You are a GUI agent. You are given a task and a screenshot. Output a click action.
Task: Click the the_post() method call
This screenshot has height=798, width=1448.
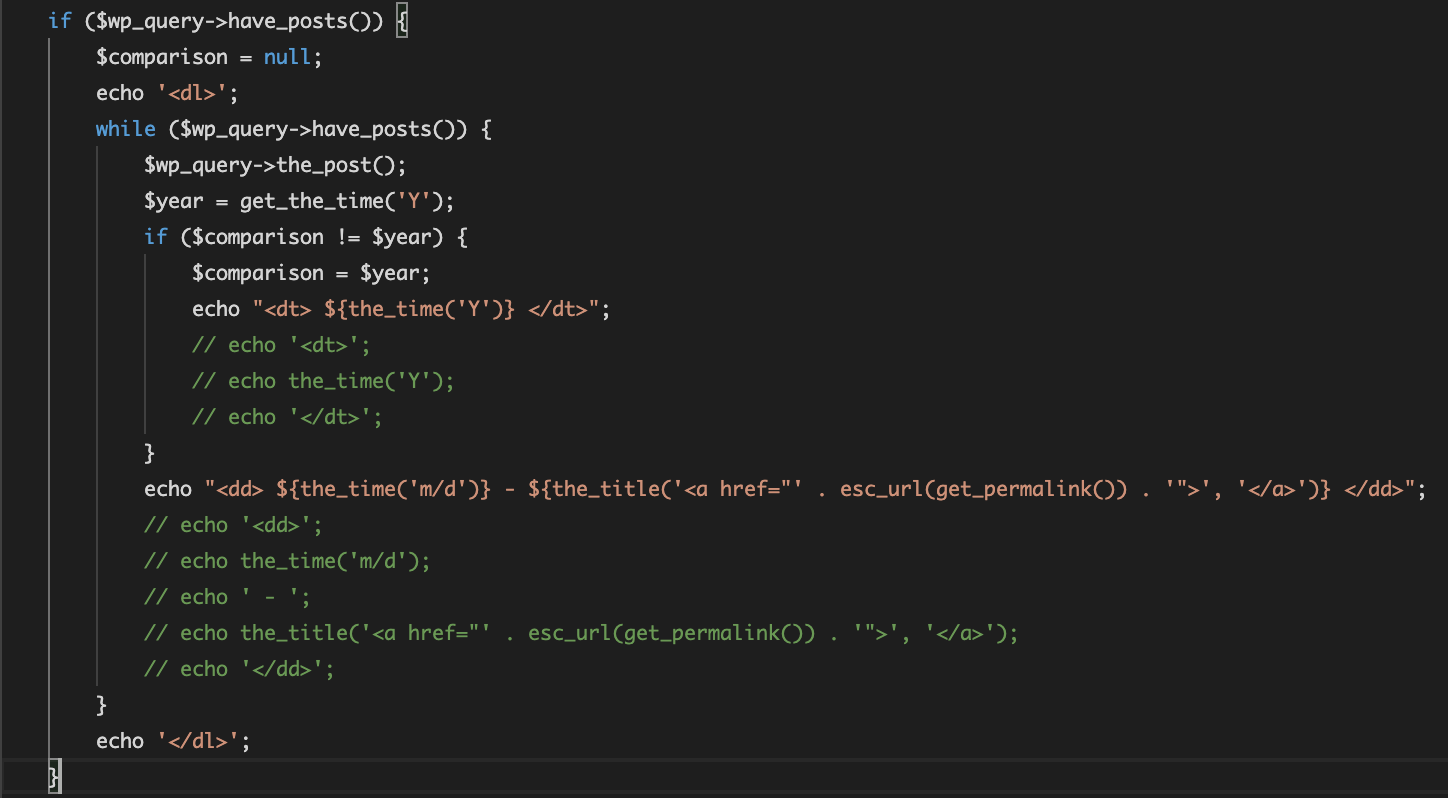(x=341, y=165)
